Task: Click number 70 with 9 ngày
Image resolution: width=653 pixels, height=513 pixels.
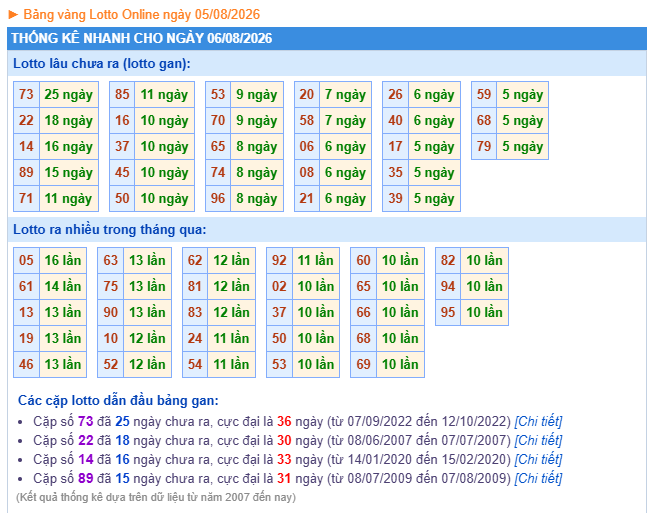Action: [x=218, y=120]
